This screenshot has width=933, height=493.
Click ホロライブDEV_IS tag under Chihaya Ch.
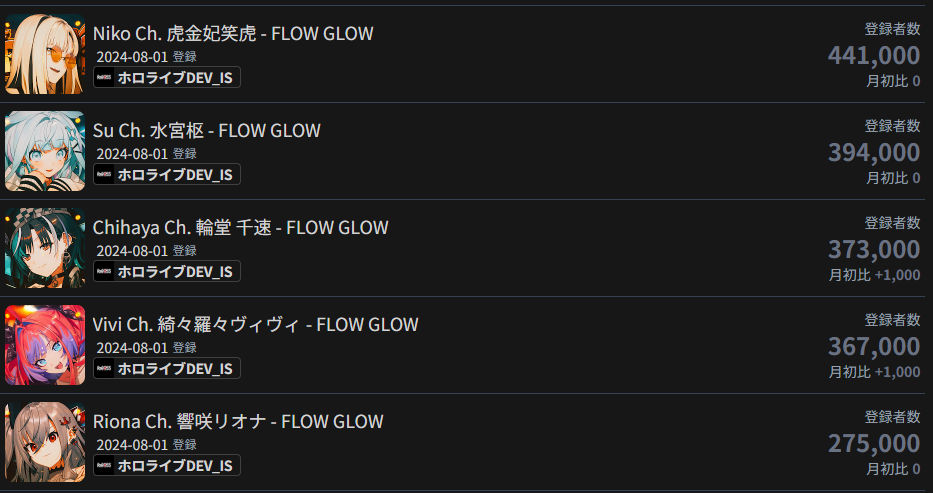tap(167, 271)
